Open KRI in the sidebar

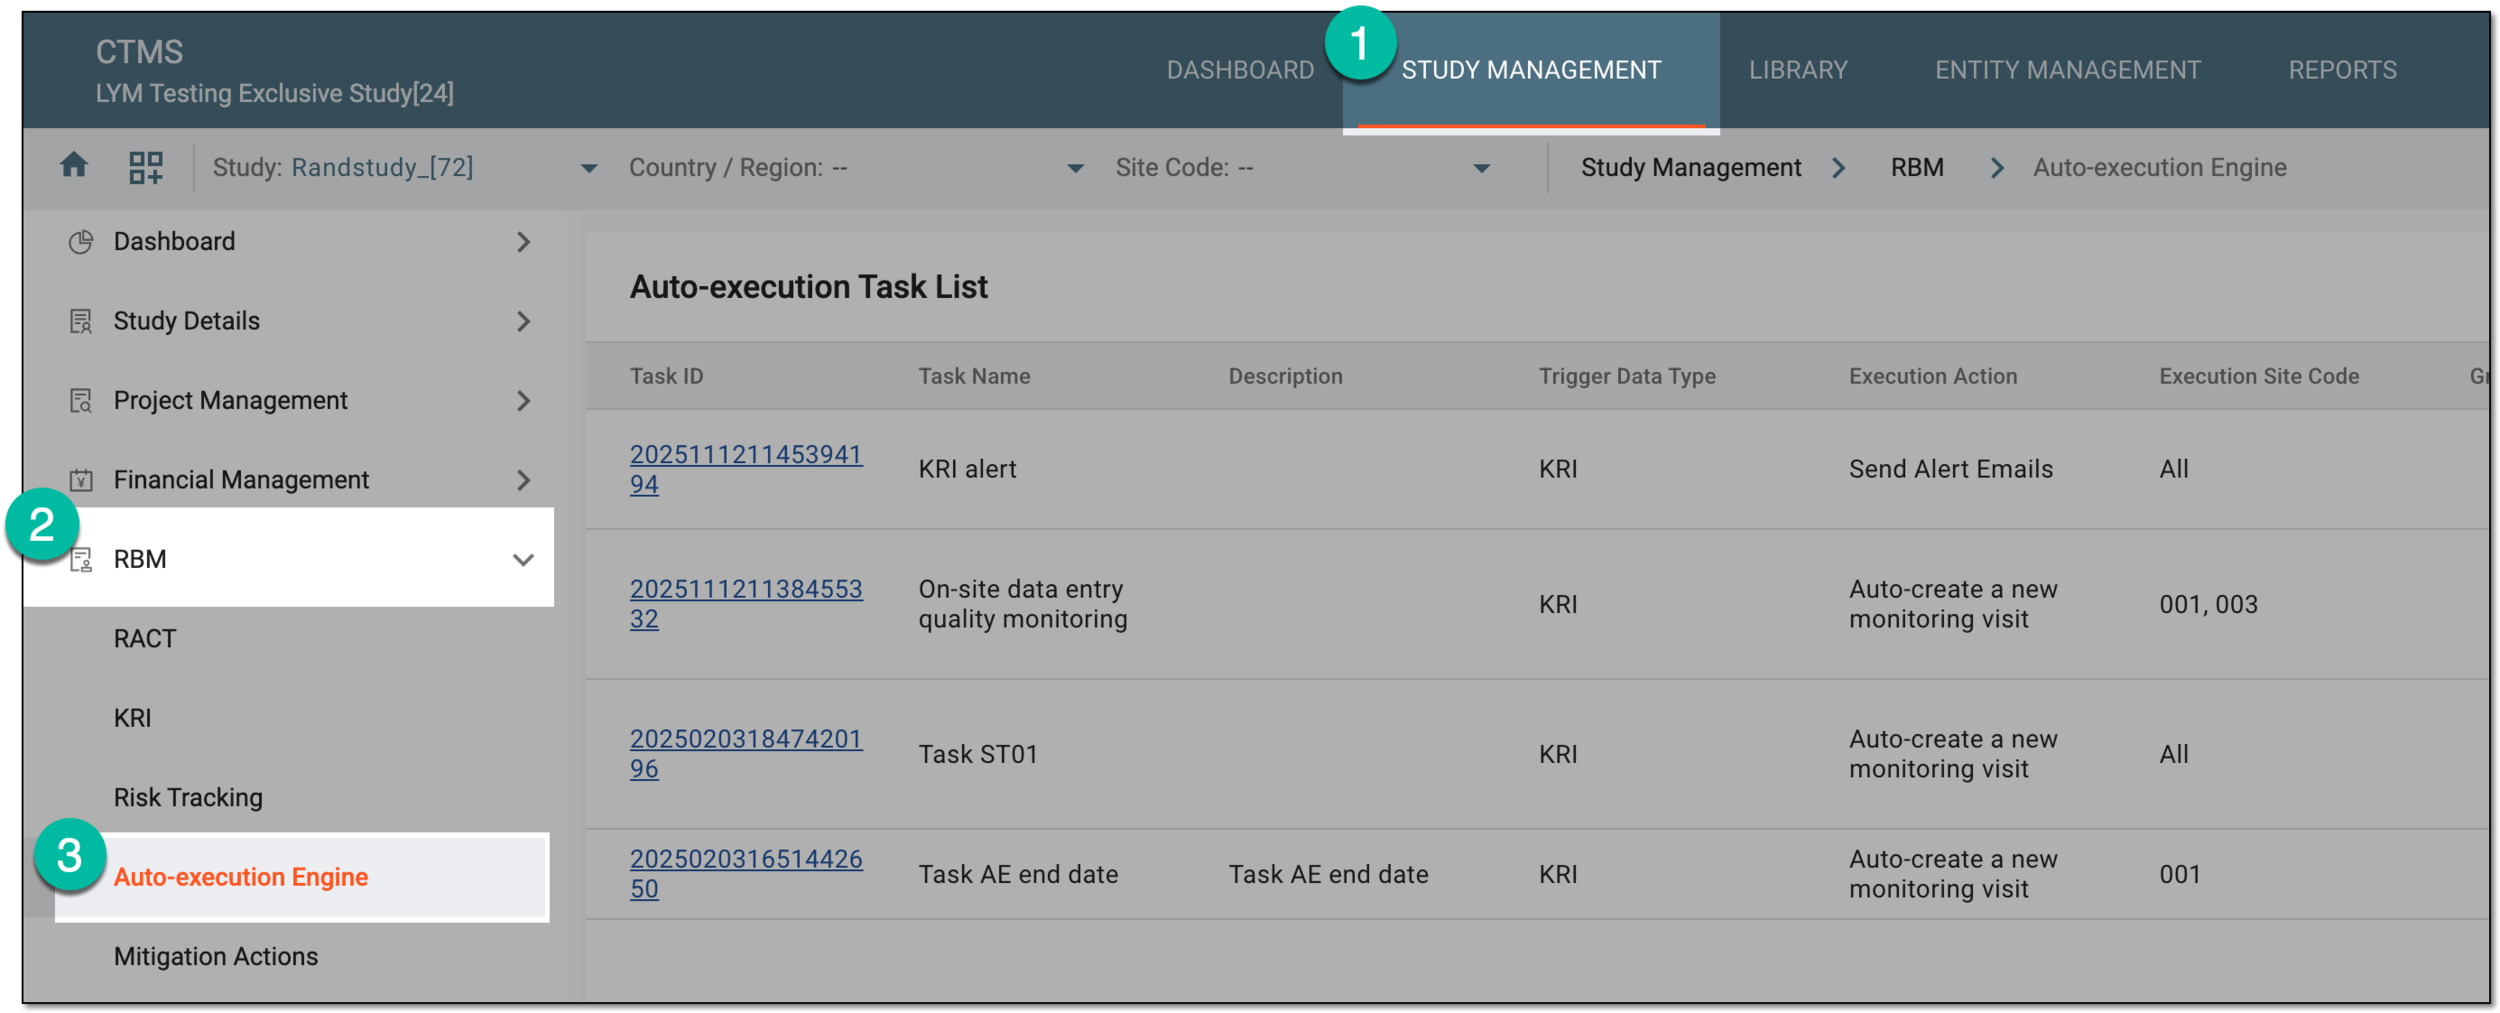(132, 718)
